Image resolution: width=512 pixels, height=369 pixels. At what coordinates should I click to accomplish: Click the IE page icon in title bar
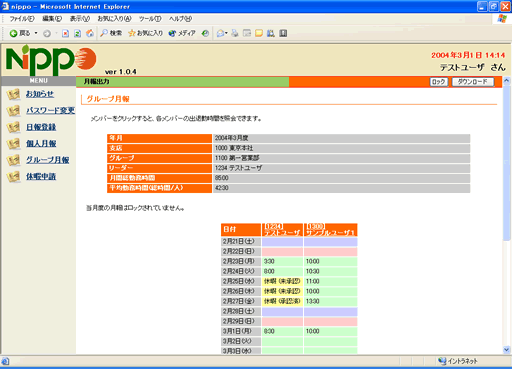(5, 6)
